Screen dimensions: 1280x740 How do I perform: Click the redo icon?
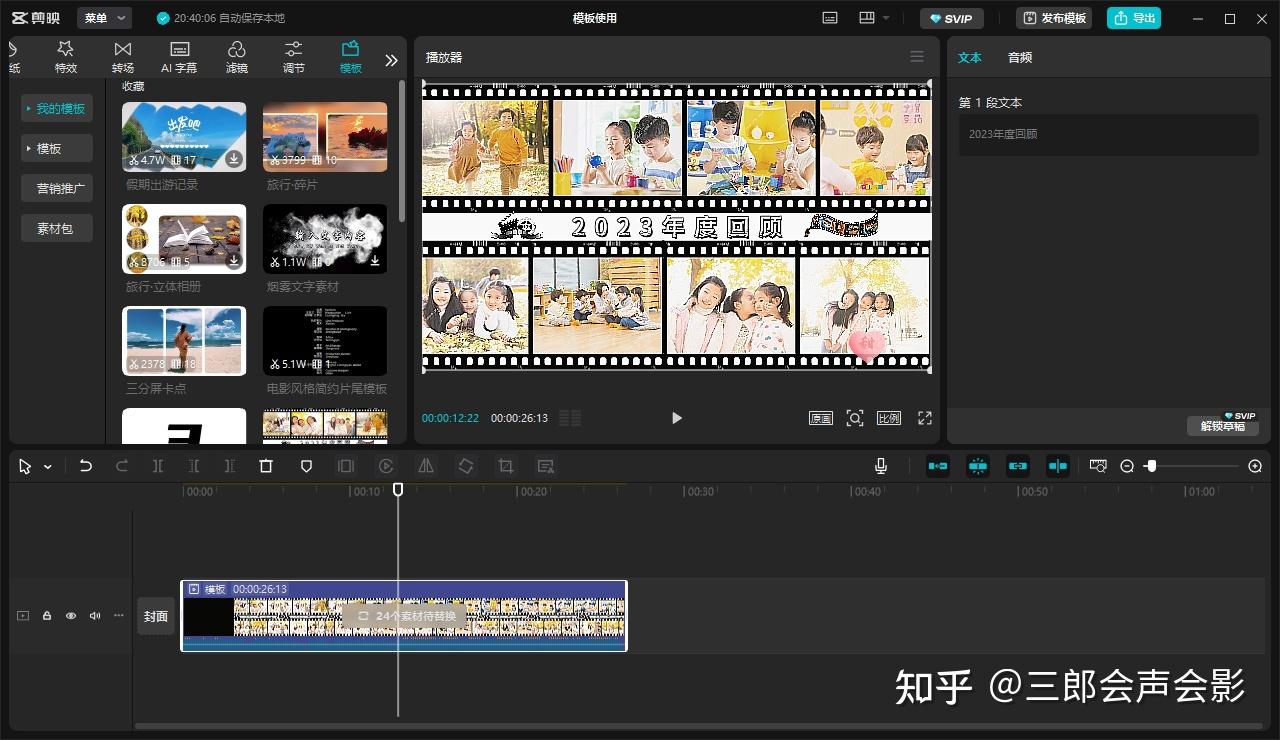click(x=121, y=466)
